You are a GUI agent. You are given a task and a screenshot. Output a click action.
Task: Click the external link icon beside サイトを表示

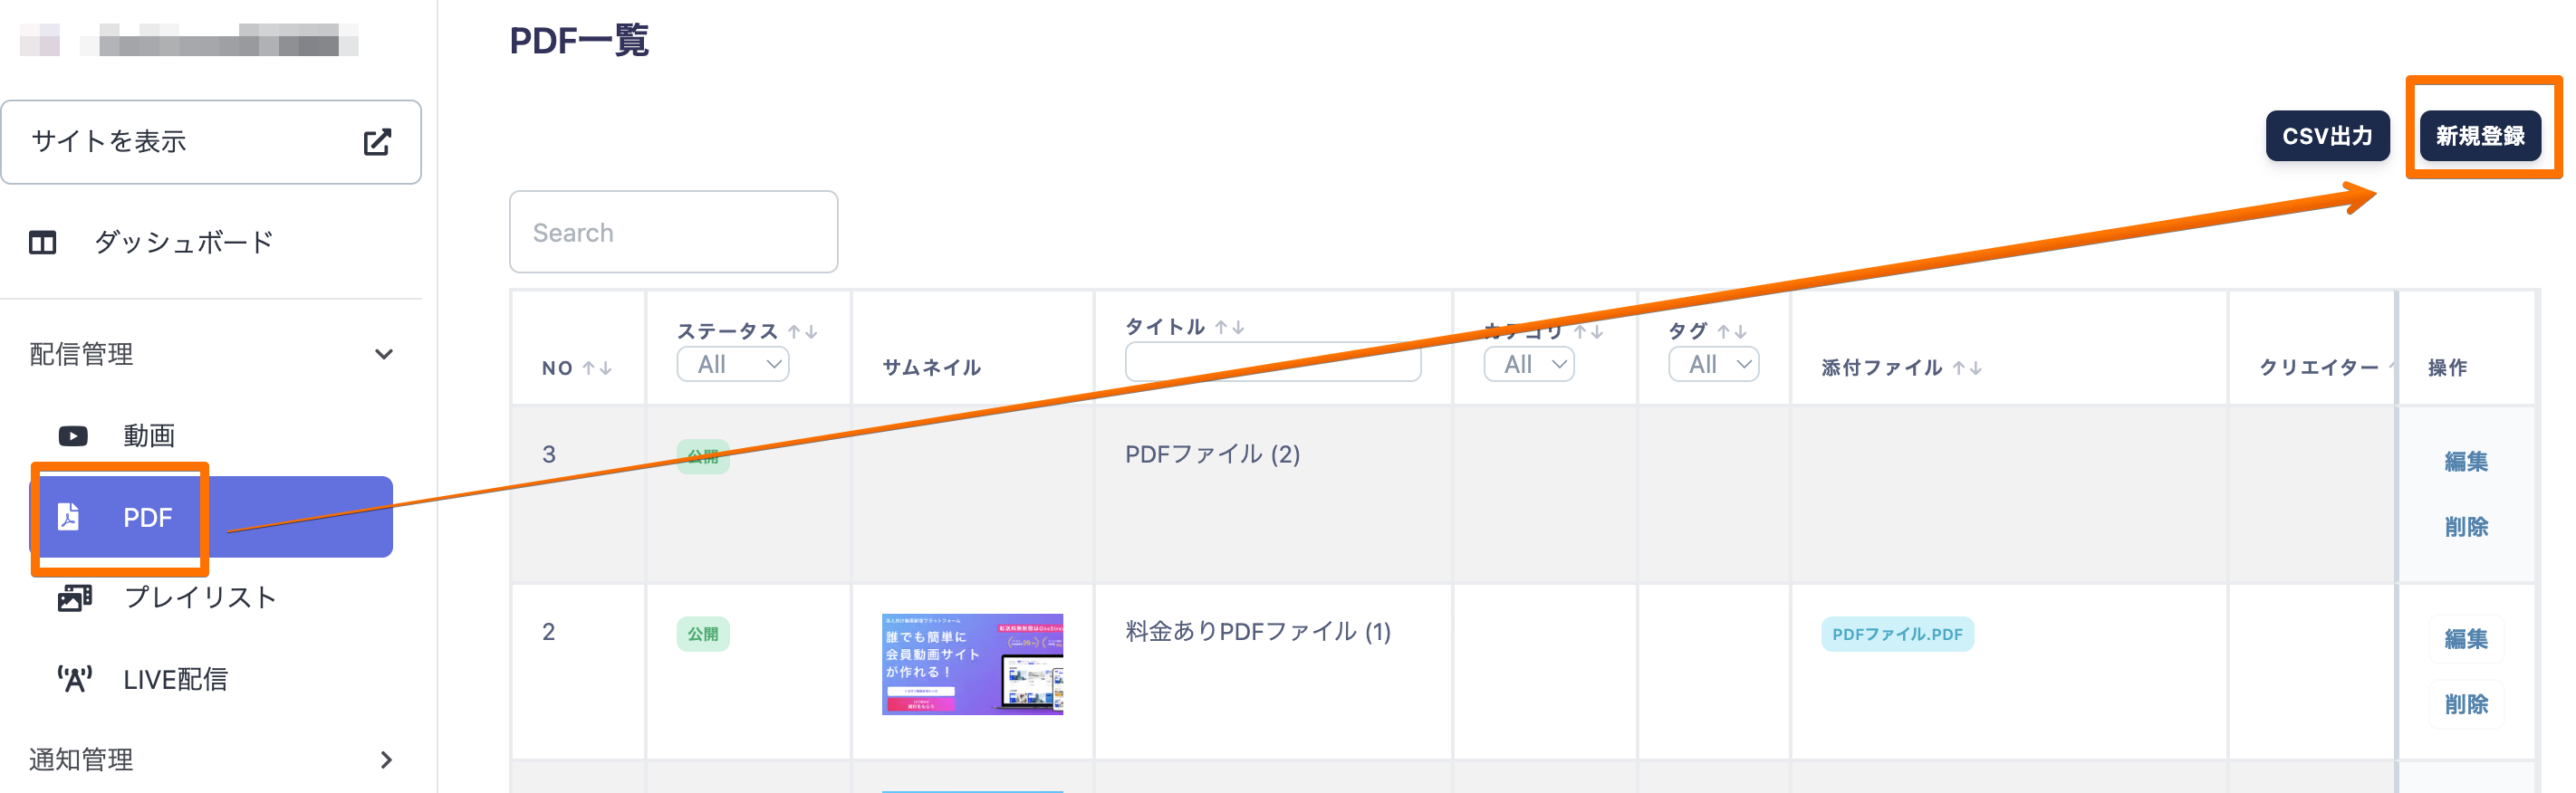(376, 142)
